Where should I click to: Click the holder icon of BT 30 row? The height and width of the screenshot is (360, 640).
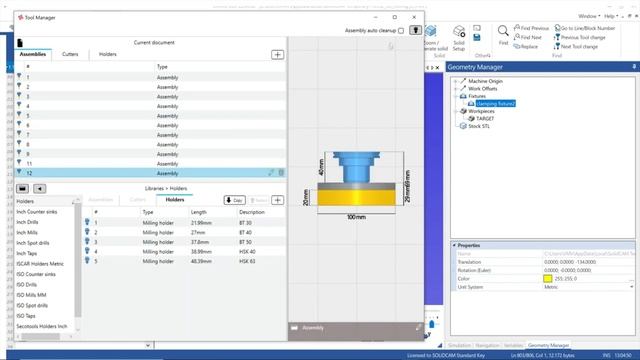click(87, 222)
